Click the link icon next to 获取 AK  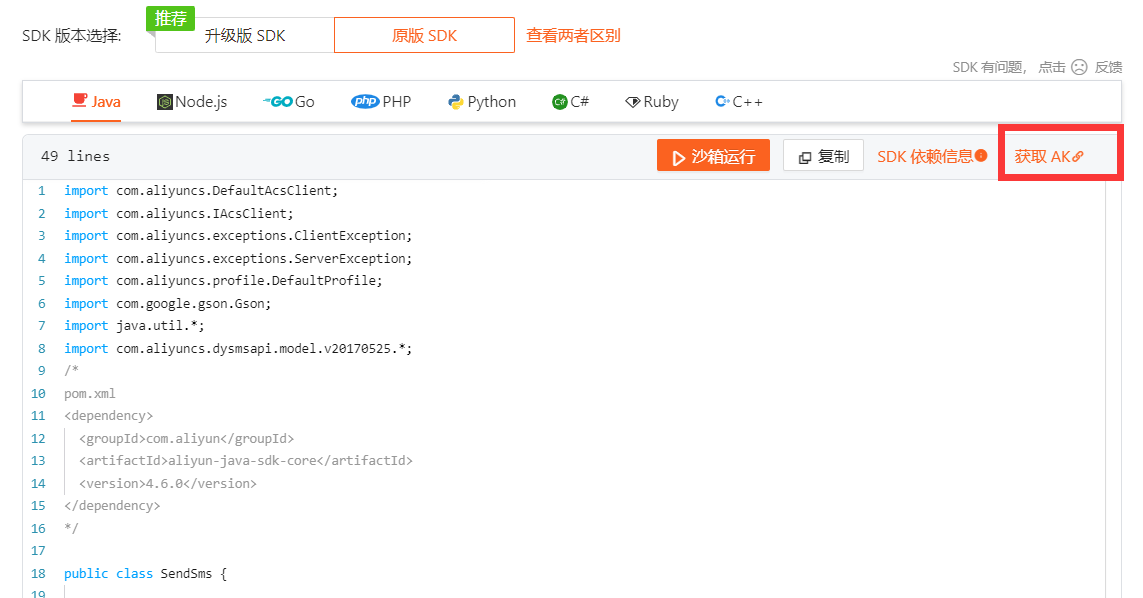click(x=1077, y=157)
